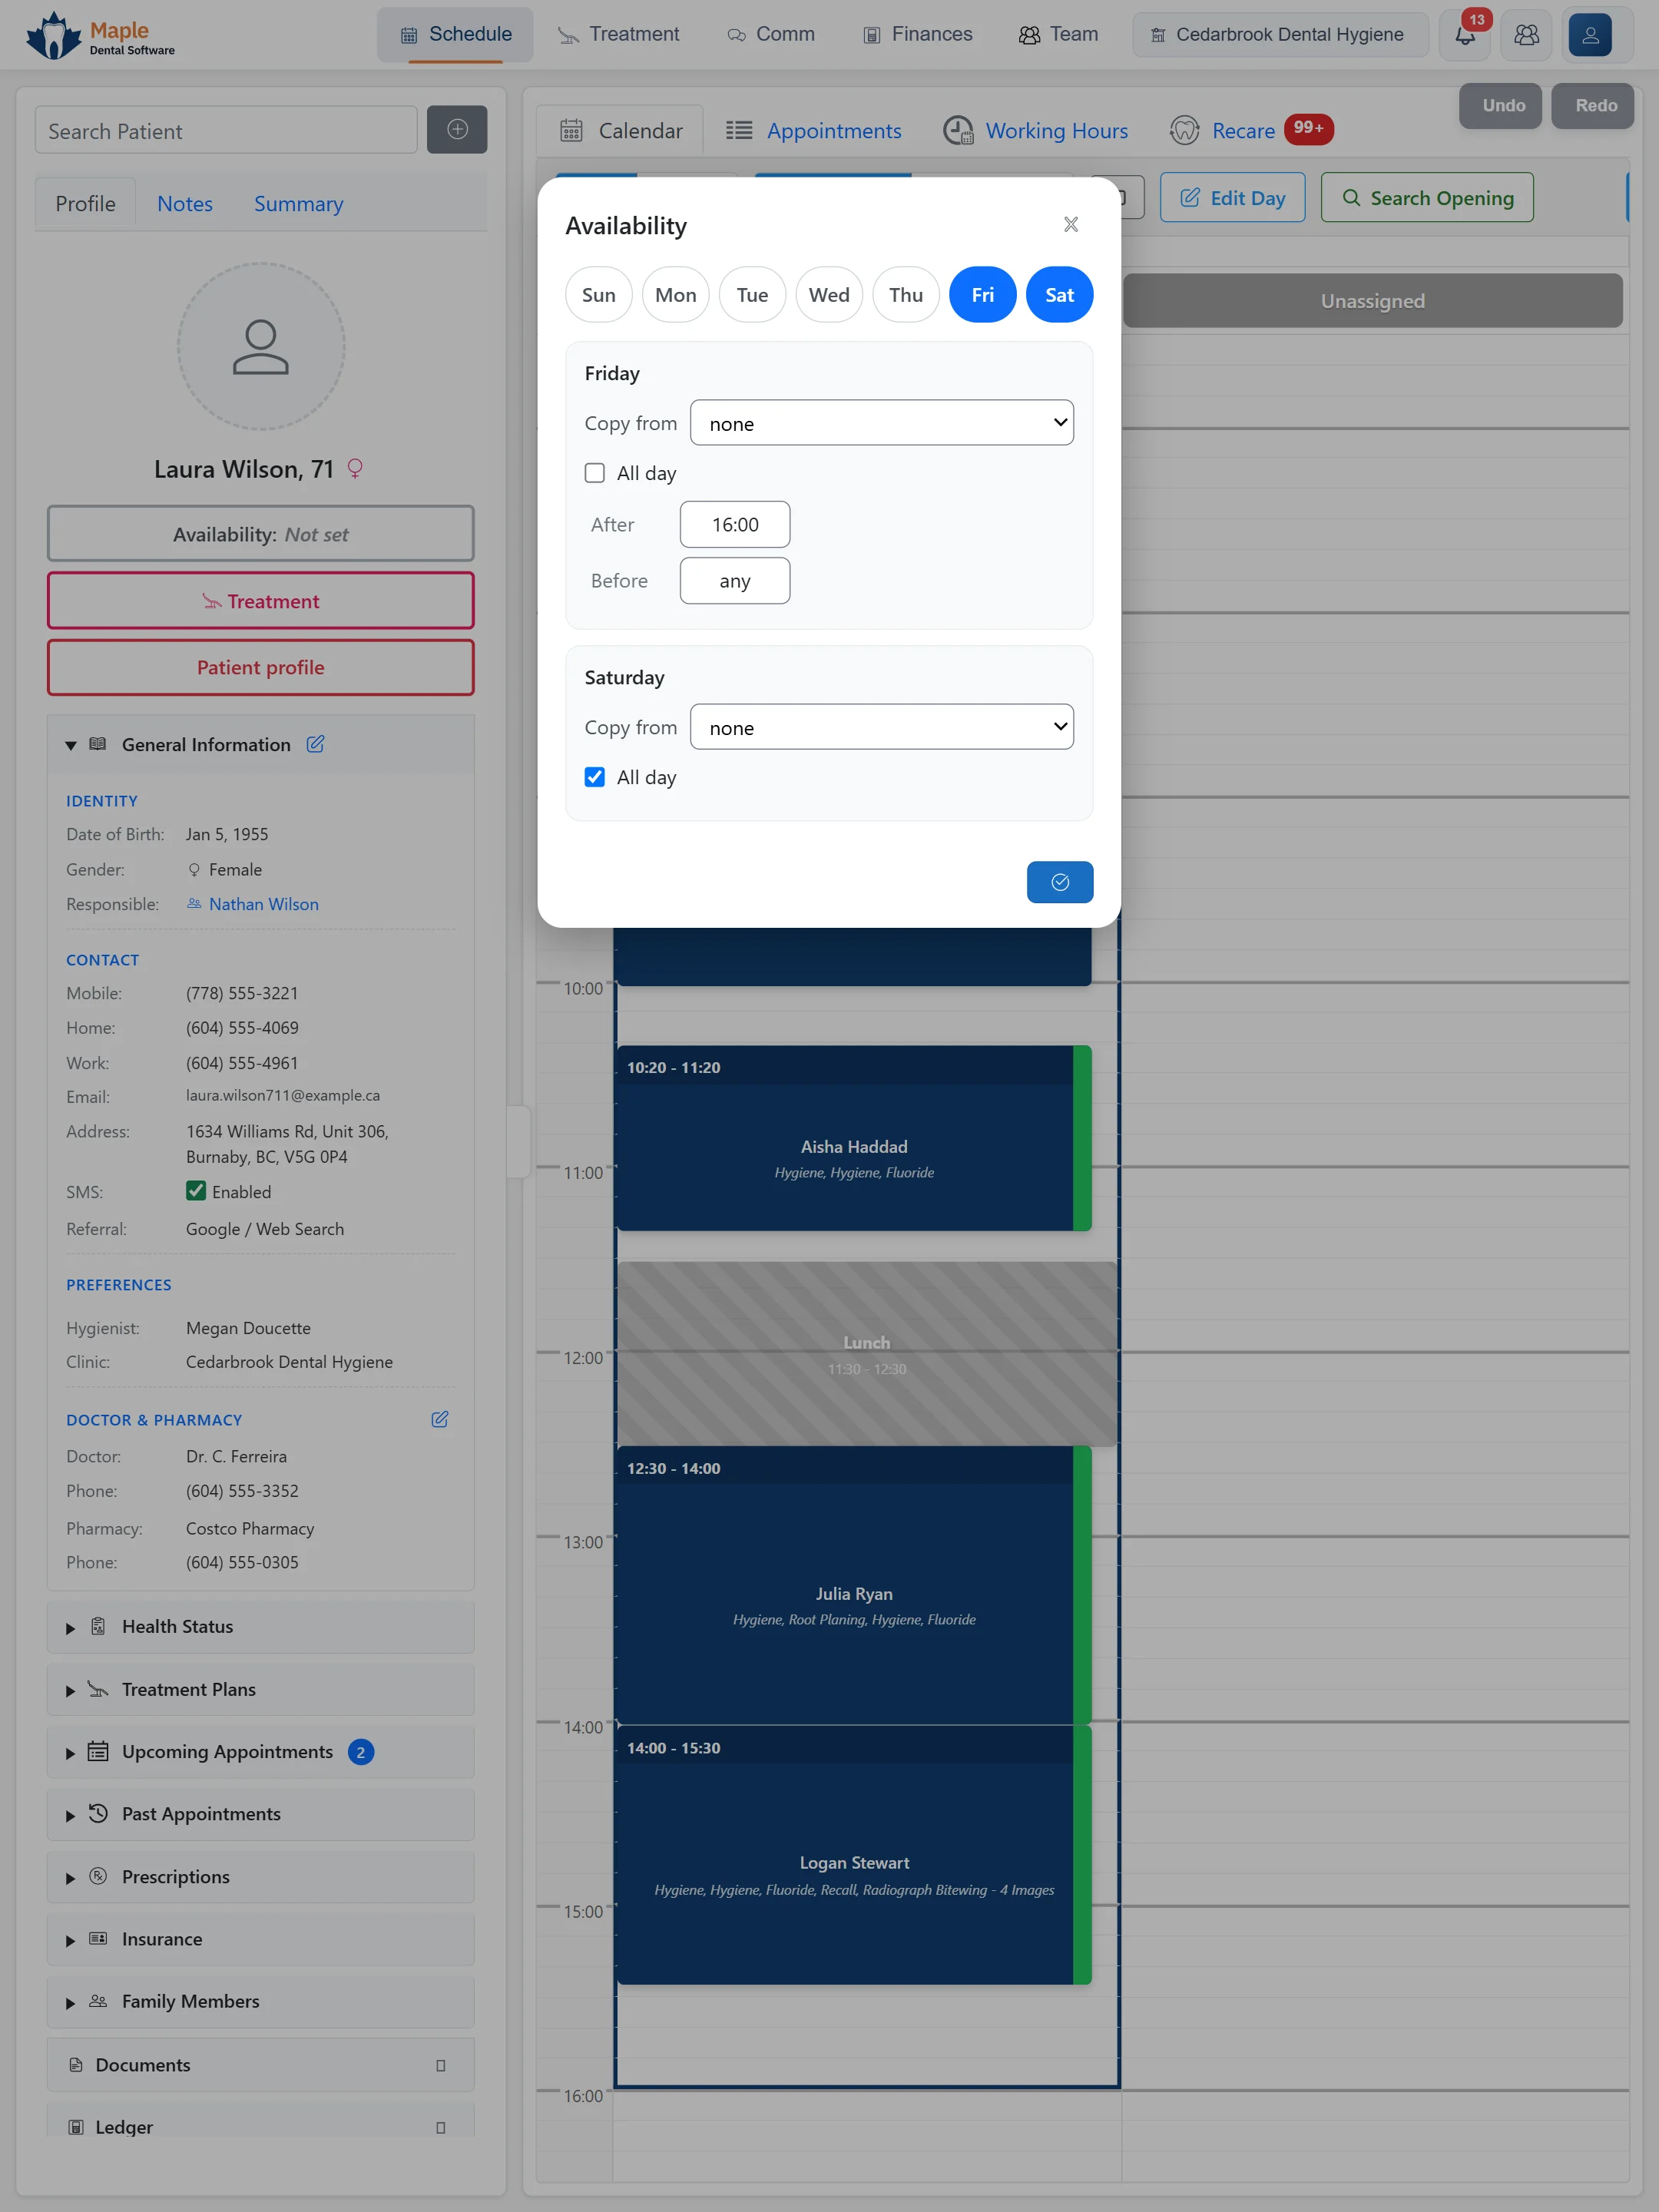Viewport: 1659px width, 2212px height.
Task: Check Friday All day checkbox
Action: click(595, 473)
